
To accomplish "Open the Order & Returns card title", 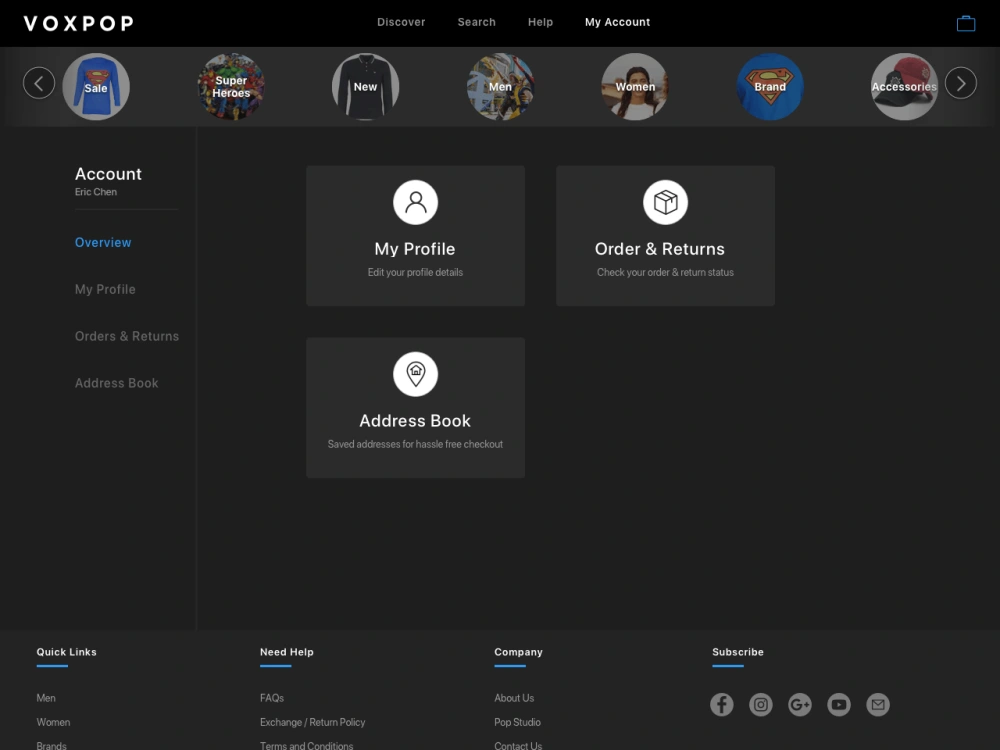I will [659, 249].
